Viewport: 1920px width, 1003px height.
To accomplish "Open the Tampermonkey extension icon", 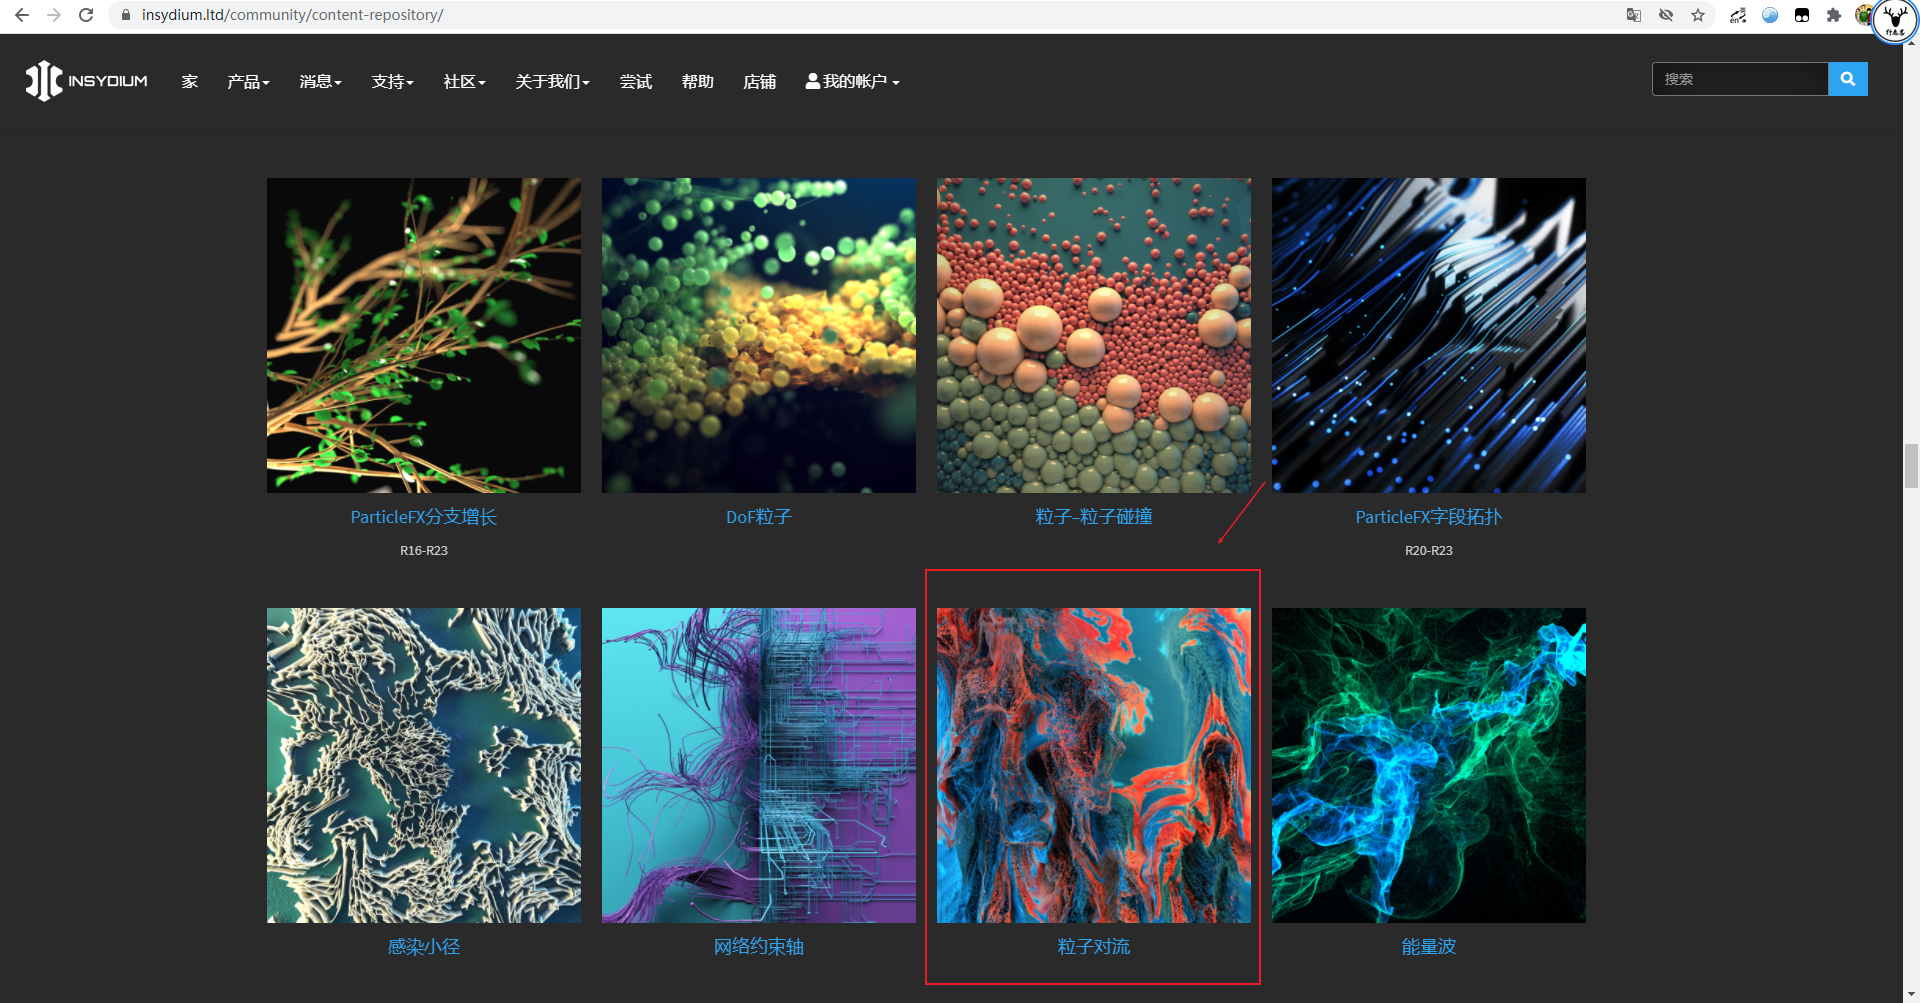I will pos(1802,15).
